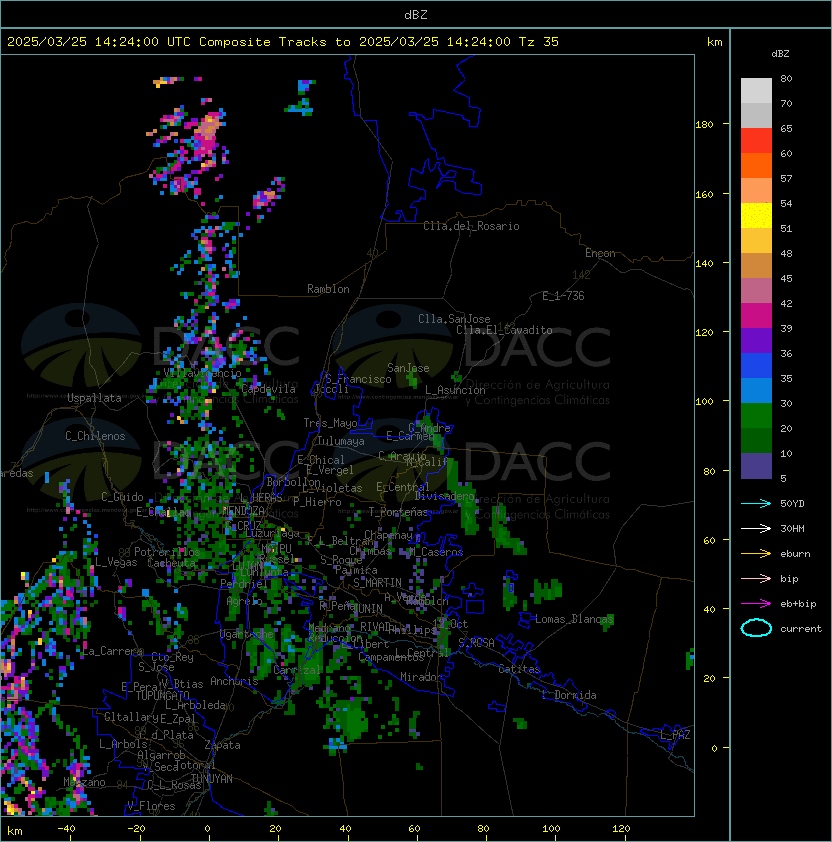Click the legend label 'eburn'
Image resolution: width=832 pixels, height=842 pixels.
coord(795,554)
